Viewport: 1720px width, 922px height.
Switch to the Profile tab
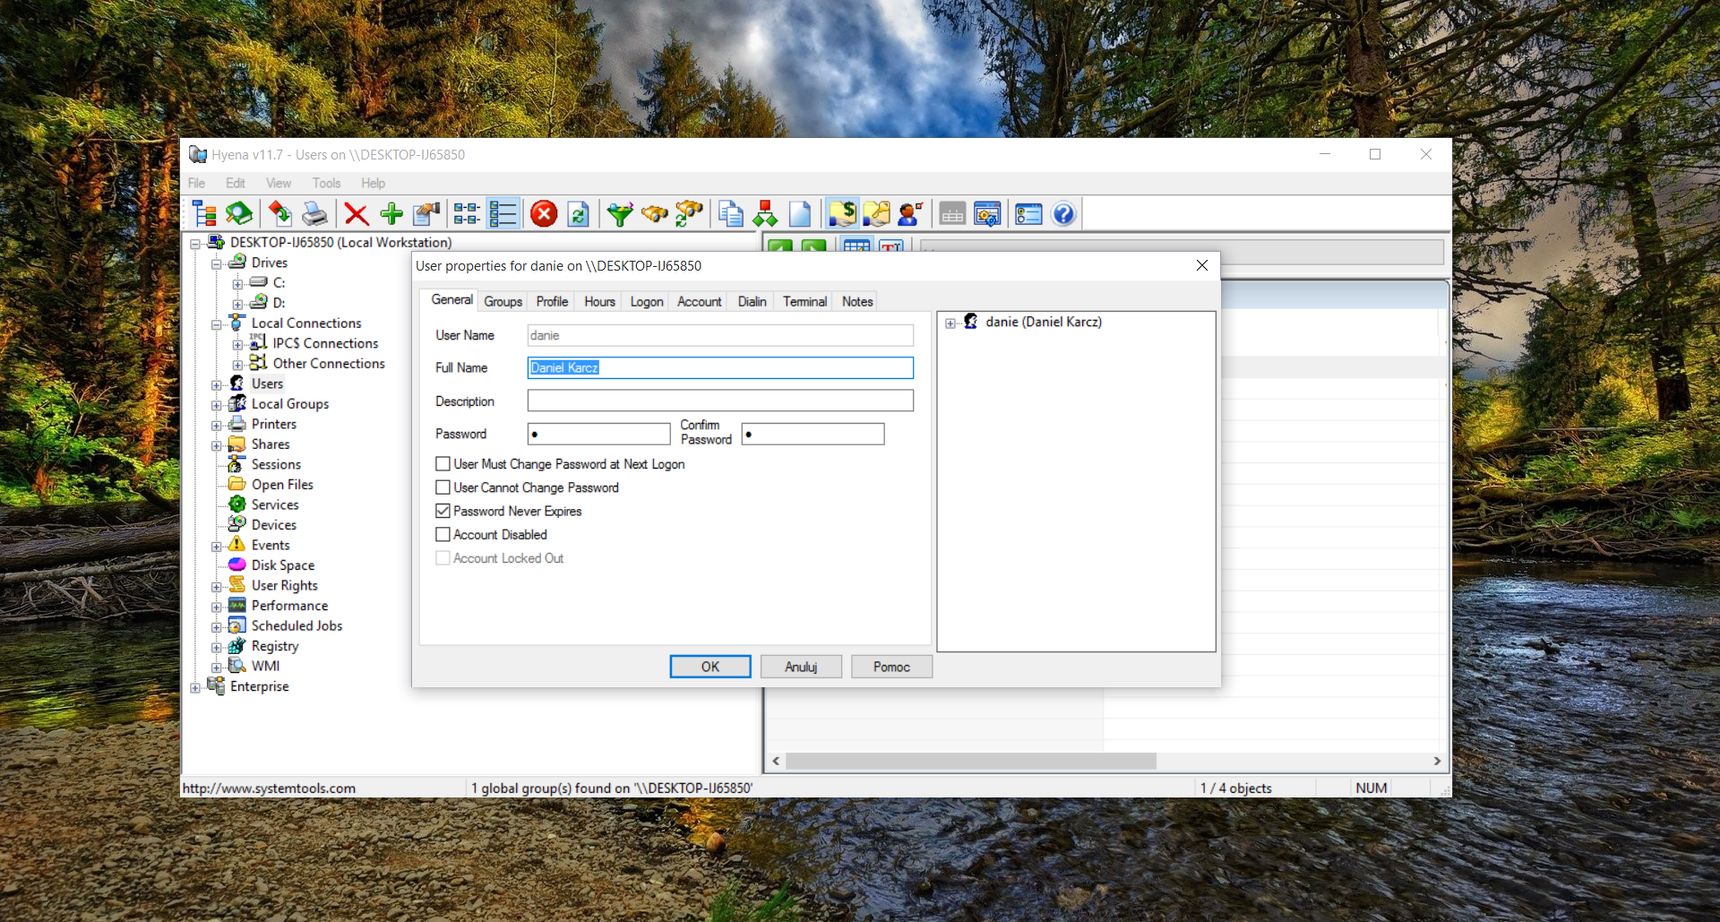pos(552,301)
